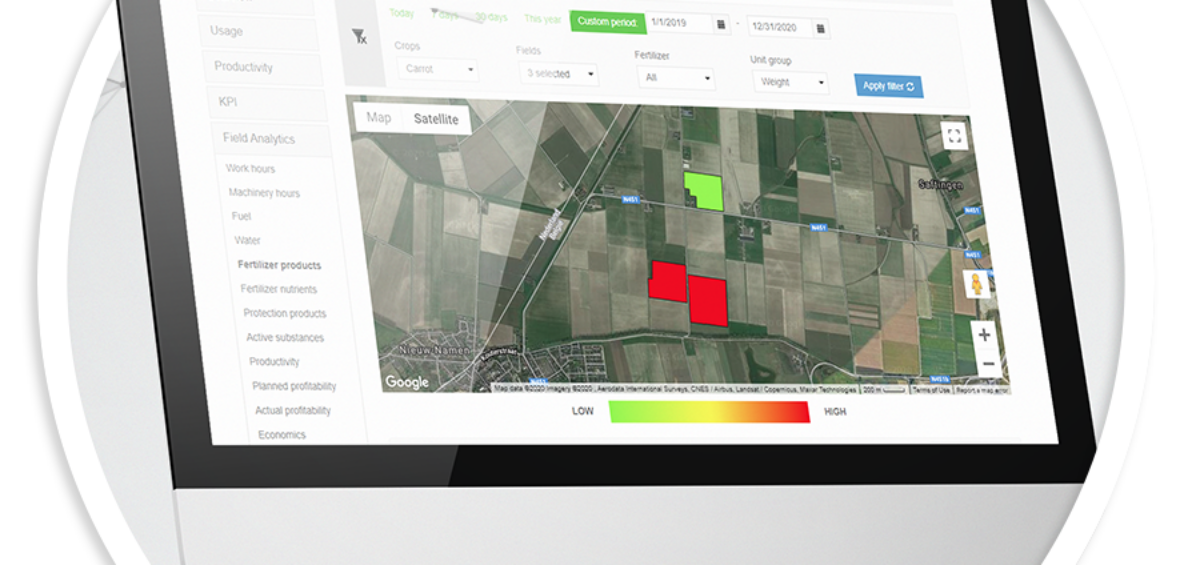This screenshot has width=1200, height=565.
Task: Select Protection products in the sidebar
Action: [x=285, y=314]
